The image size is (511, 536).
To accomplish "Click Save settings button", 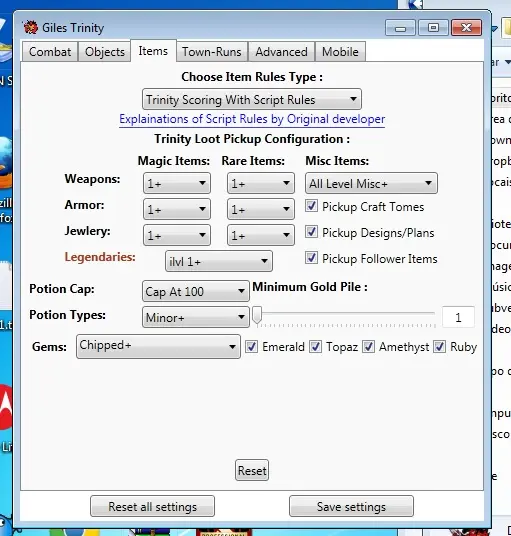I will (x=351, y=506).
